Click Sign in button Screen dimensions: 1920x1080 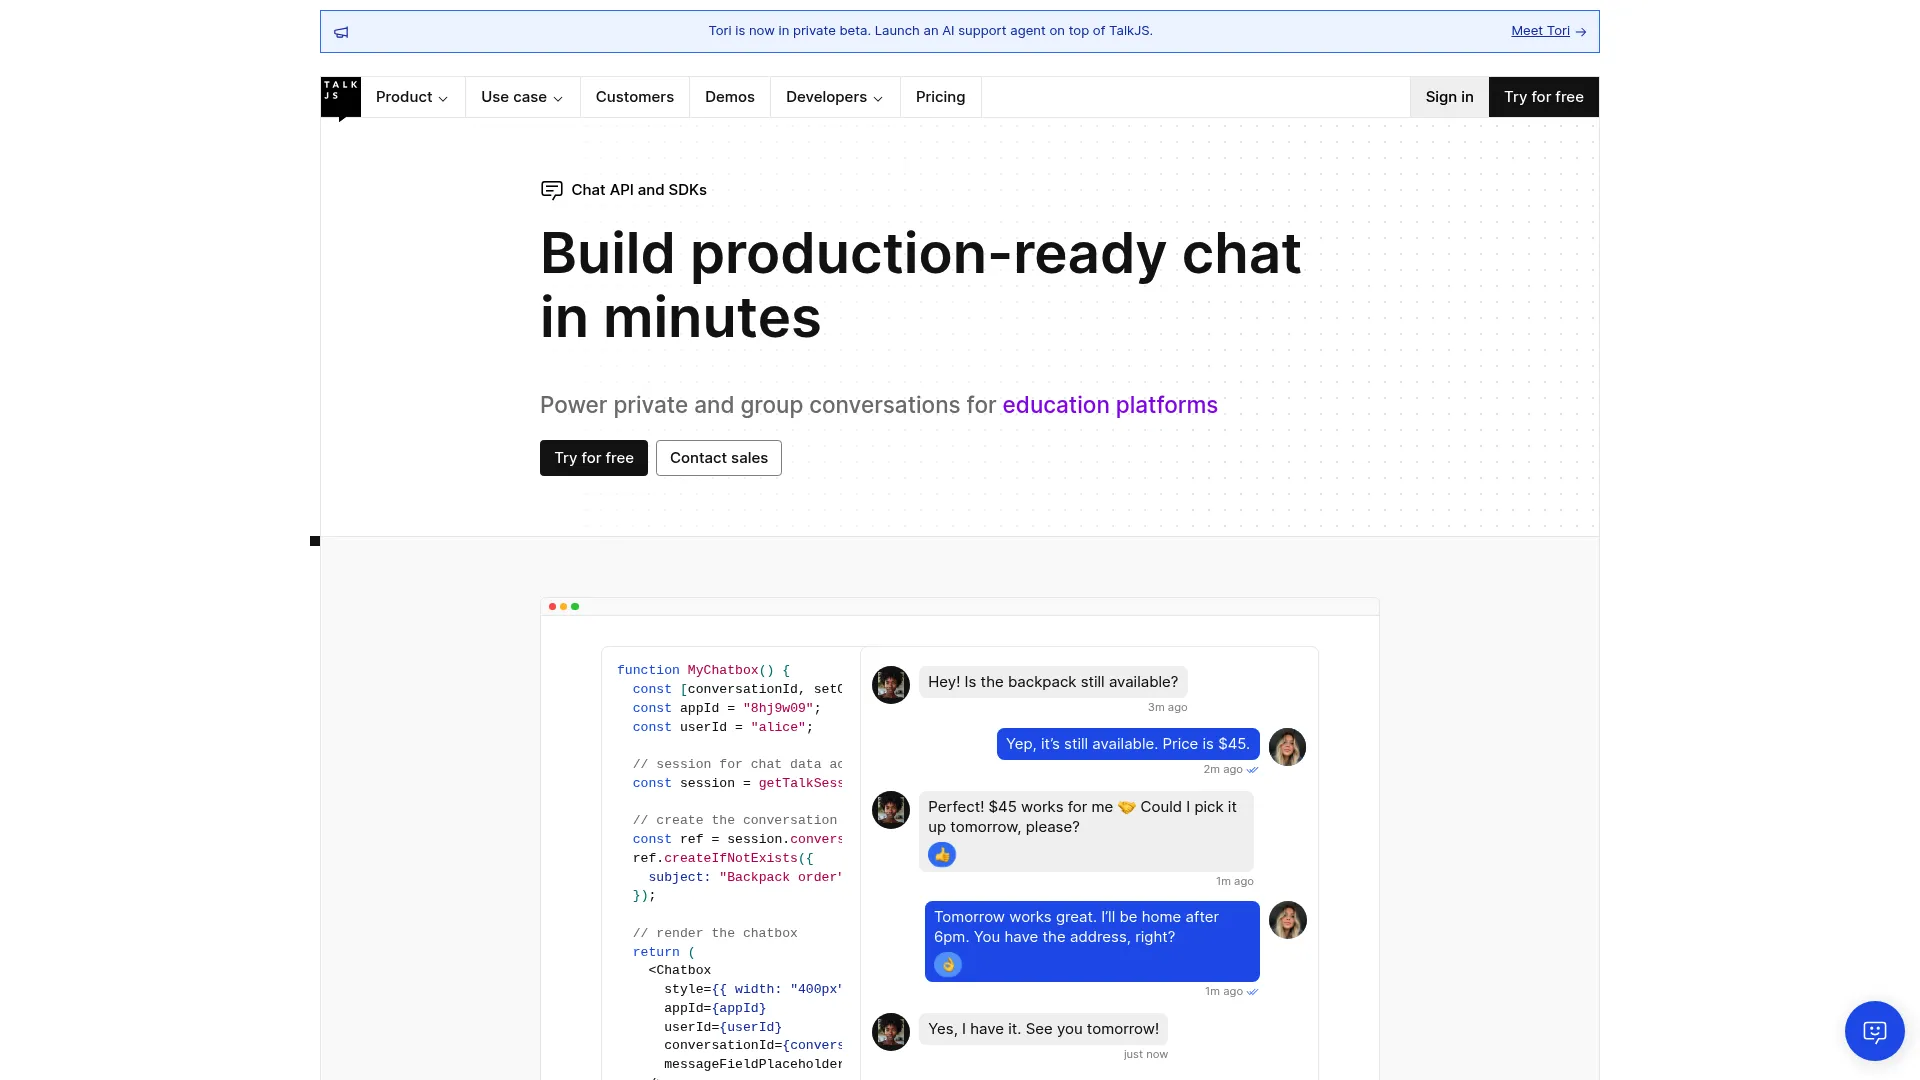coord(1449,97)
